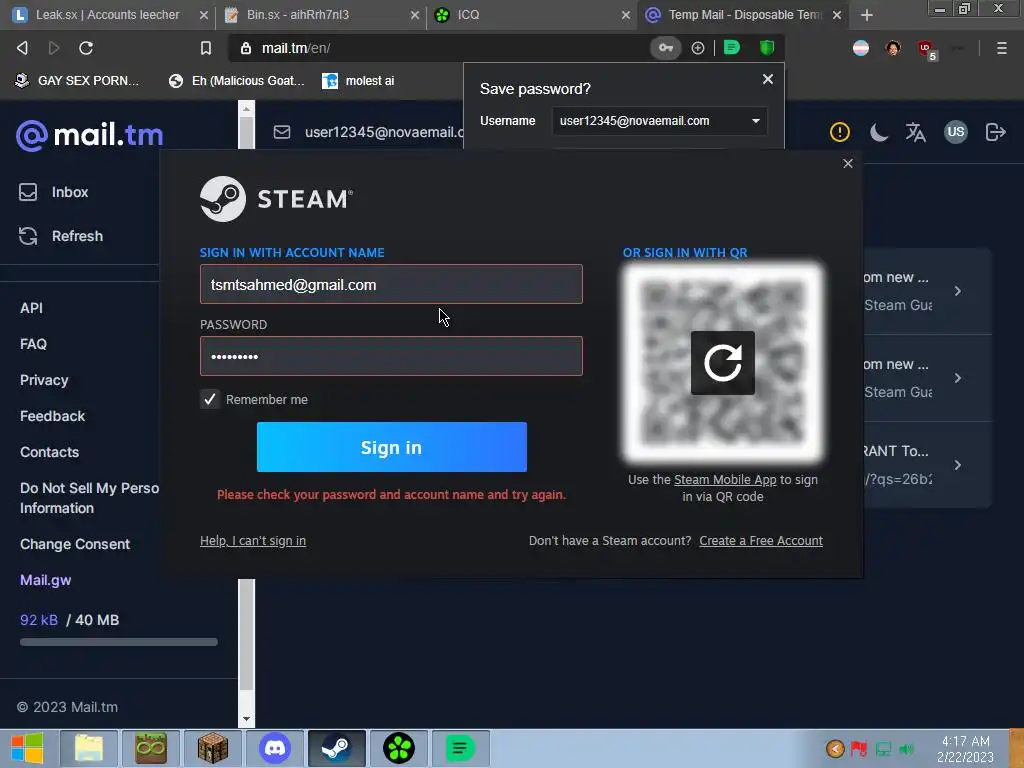The width and height of the screenshot is (1024, 768).
Task: Open the Steam Mobile App link
Action: click(725, 479)
